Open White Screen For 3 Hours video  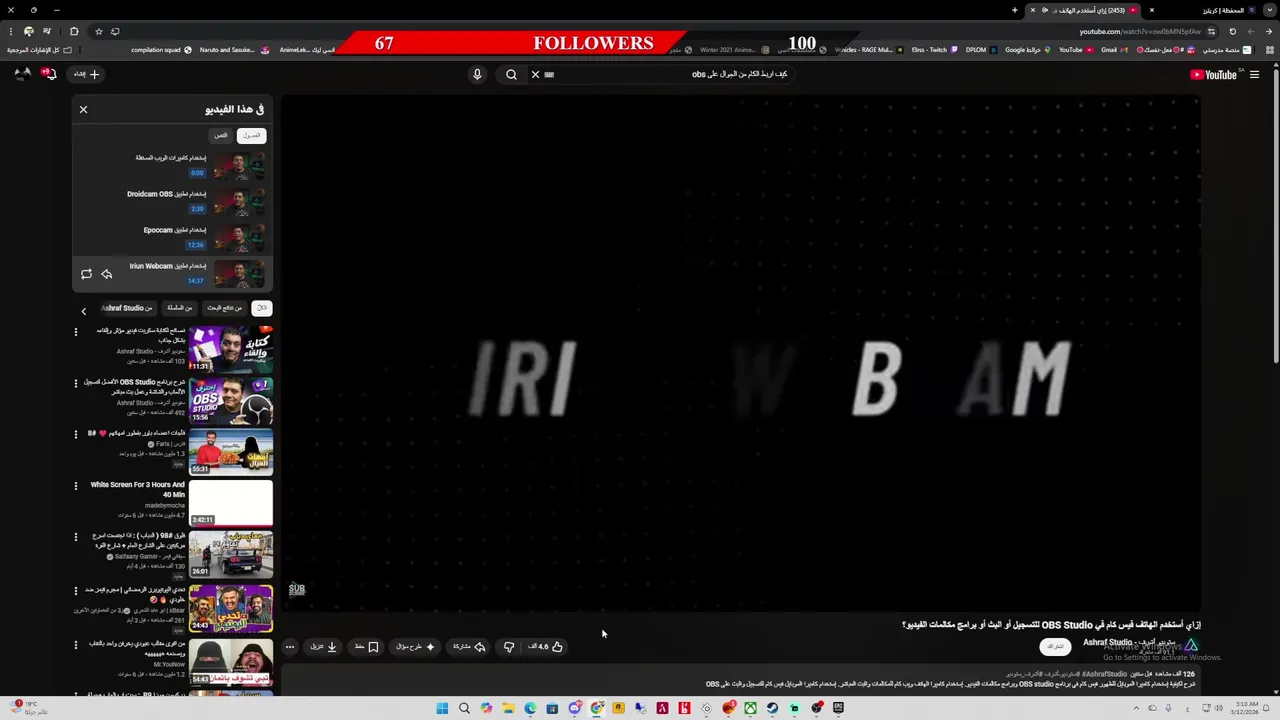pyautogui.click(x=231, y=503)
